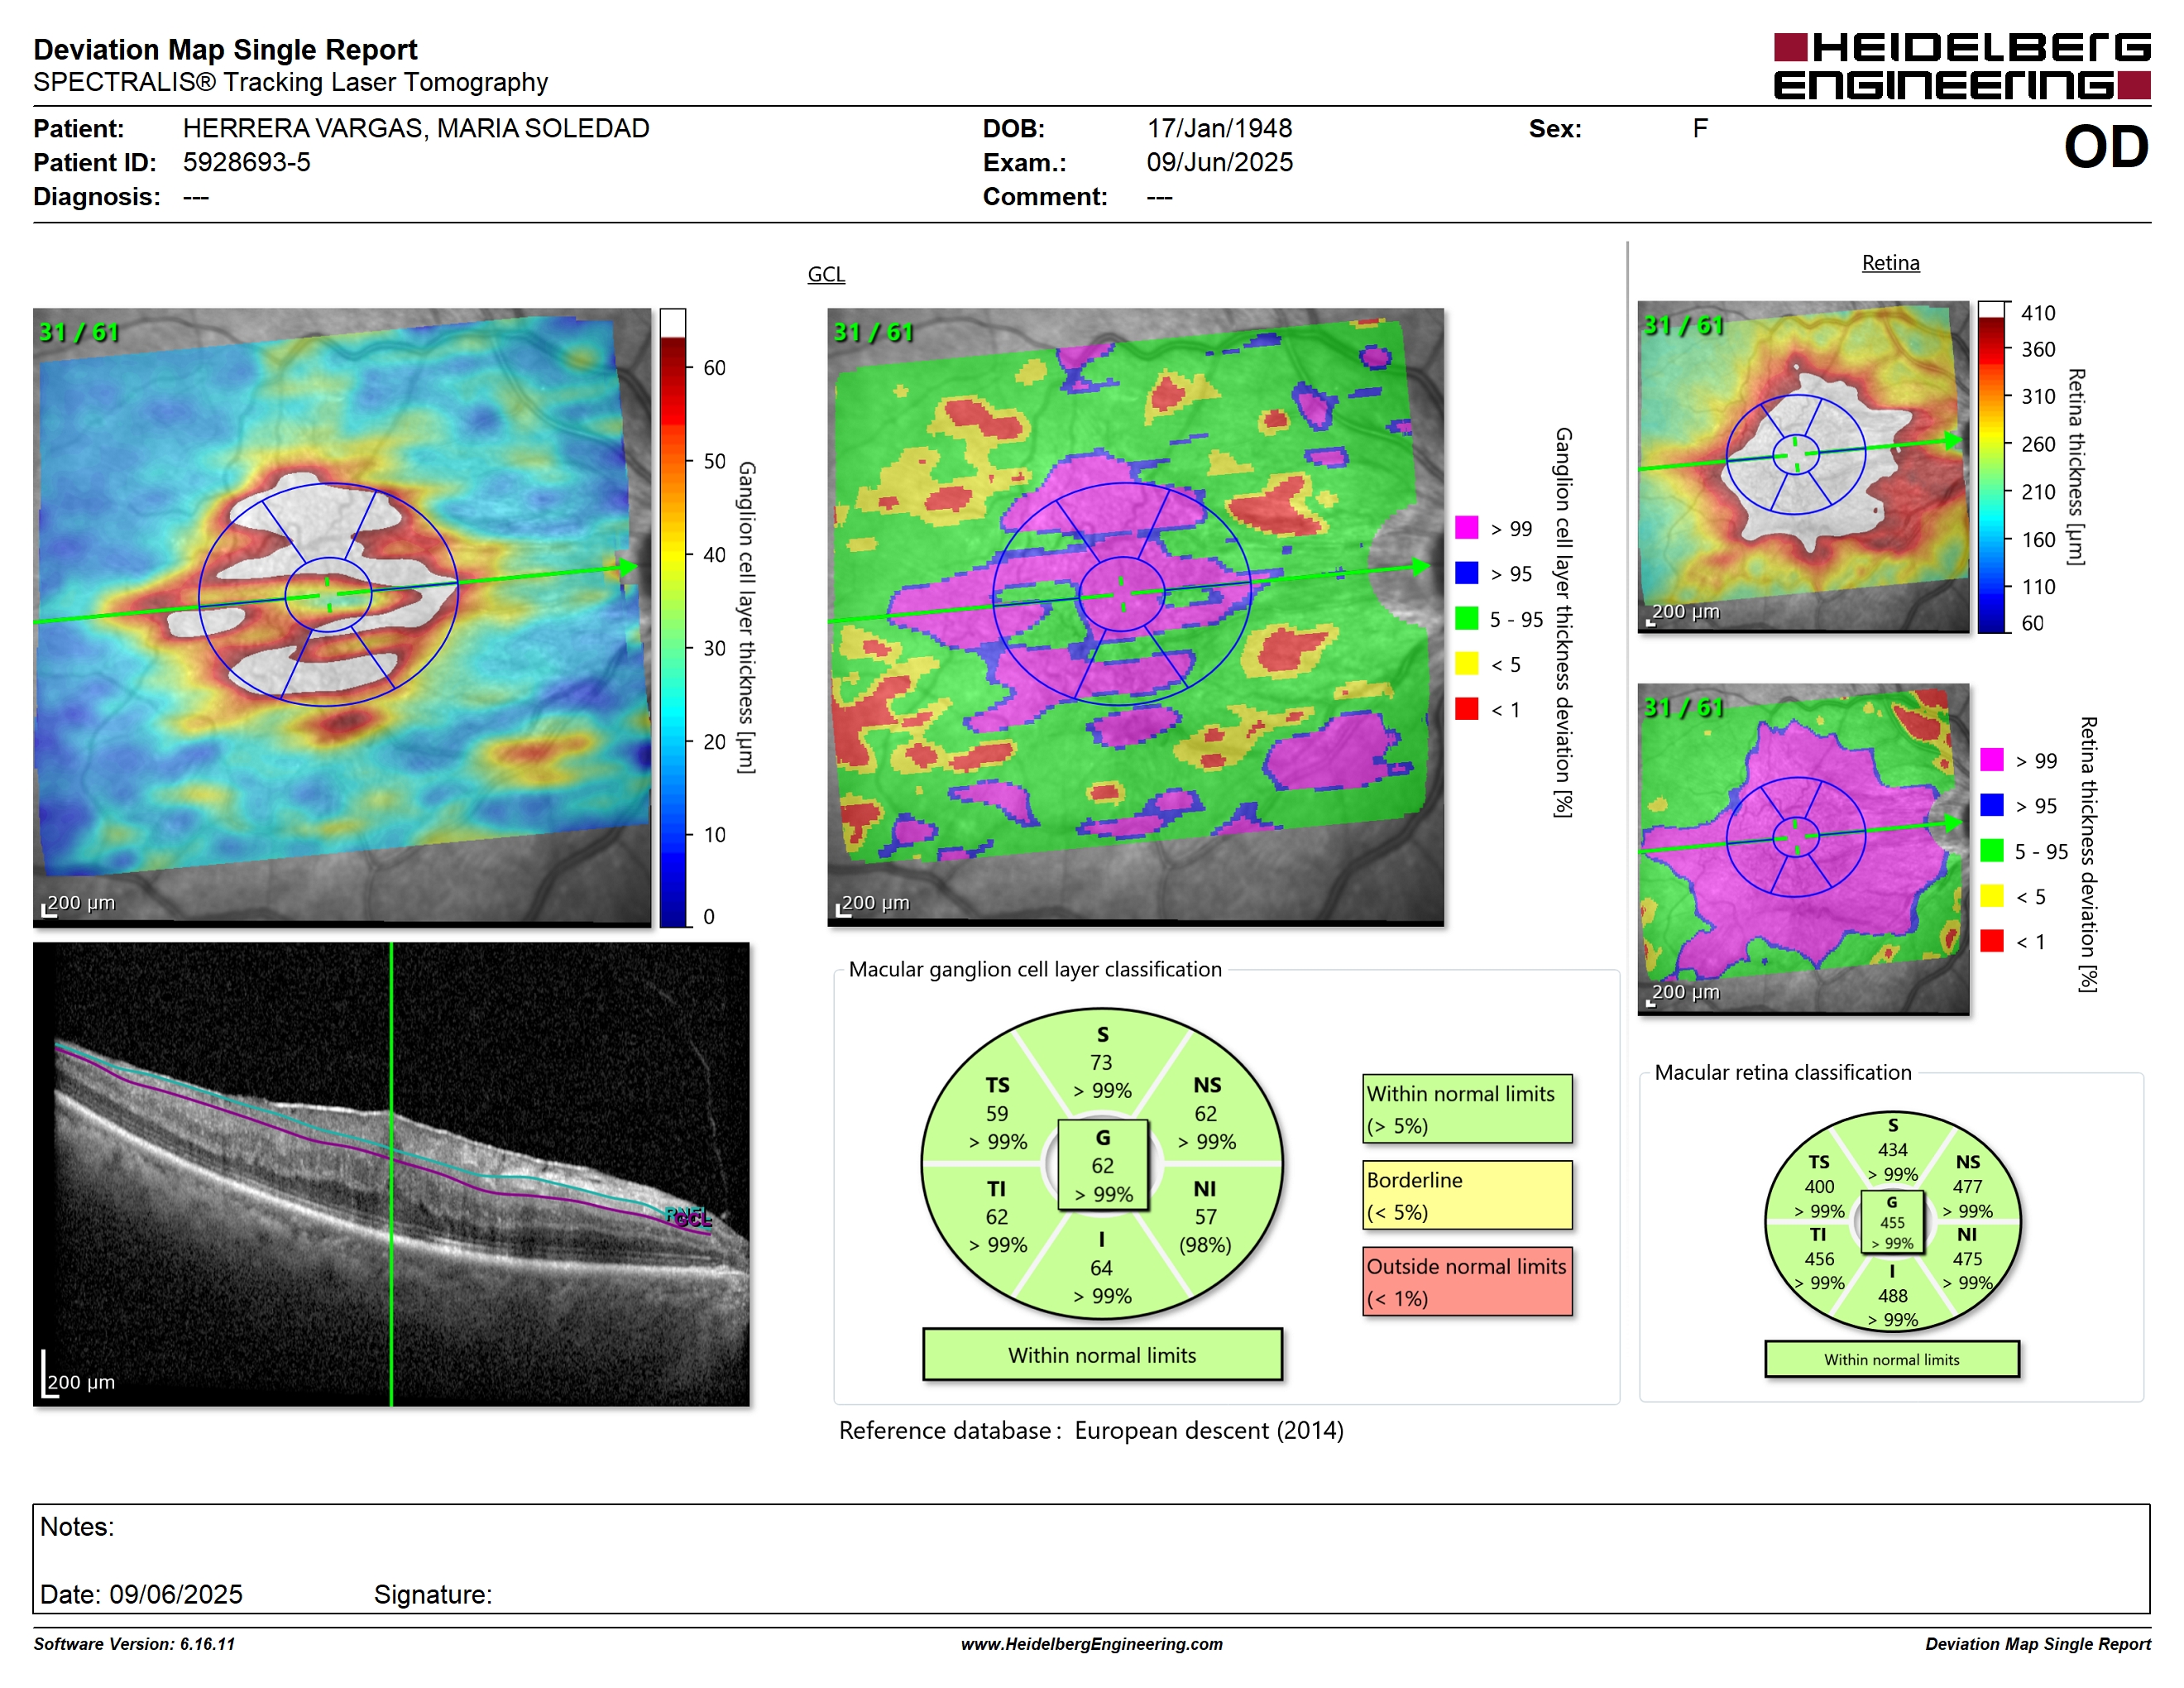
Task: Click the 200 µm scale label on the B-scan
Action: [81, 1382]
